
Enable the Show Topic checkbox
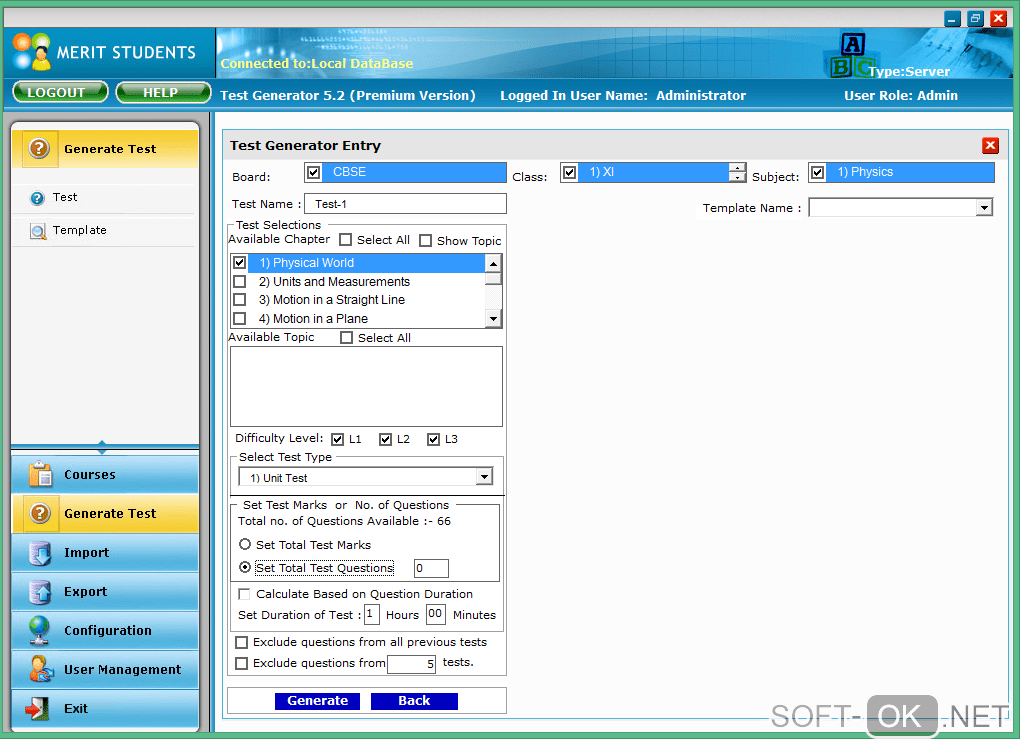pyautogui.click(x=425, y=241)
